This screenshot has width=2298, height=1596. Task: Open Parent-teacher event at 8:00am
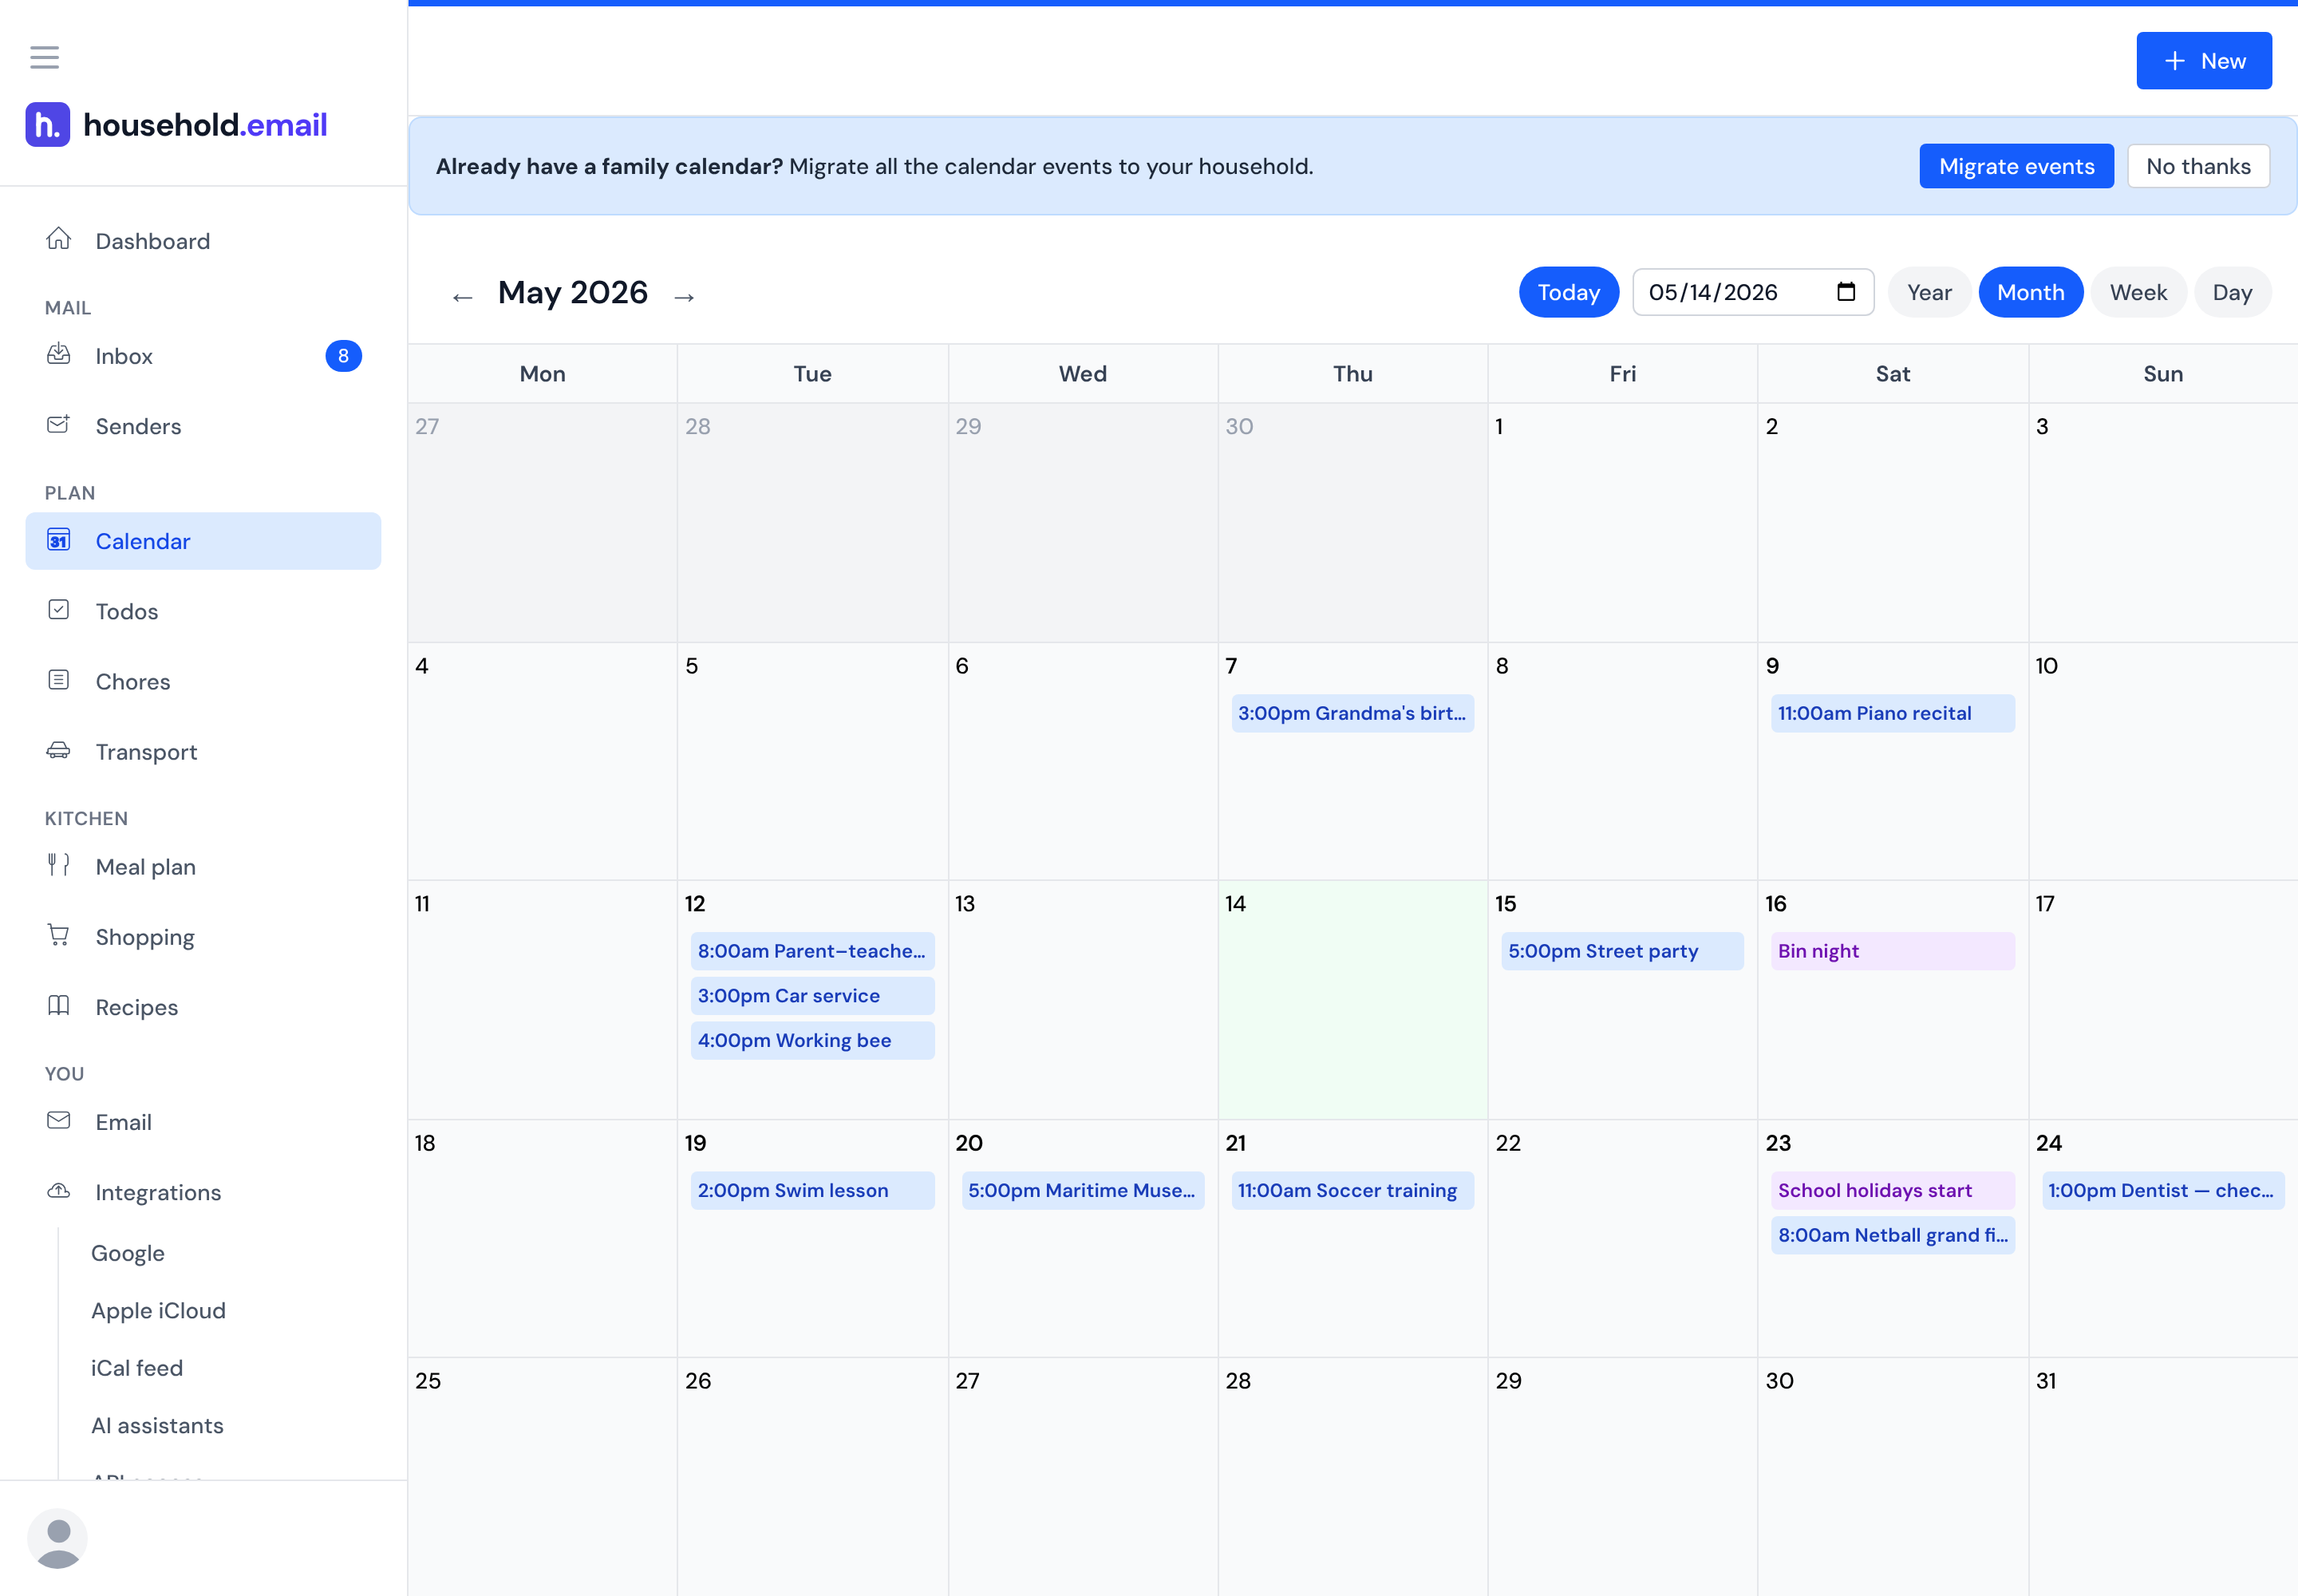[812, 951]
